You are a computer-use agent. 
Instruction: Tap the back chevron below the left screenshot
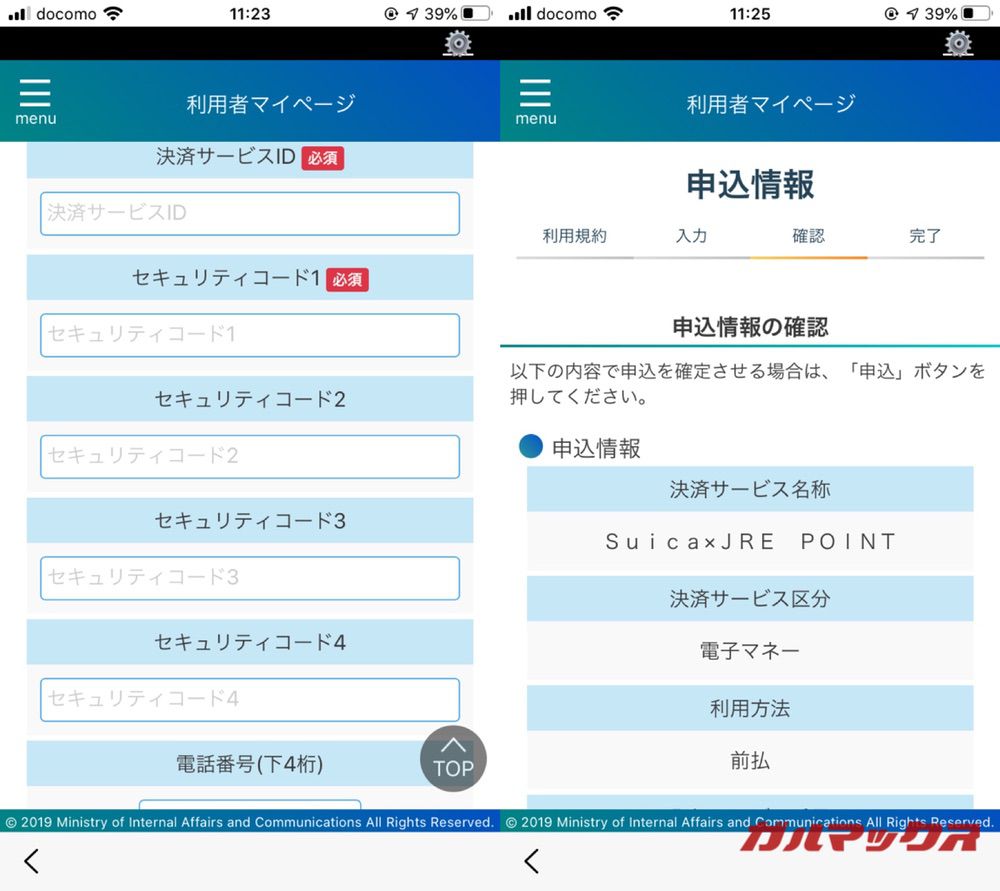[31, 861]
